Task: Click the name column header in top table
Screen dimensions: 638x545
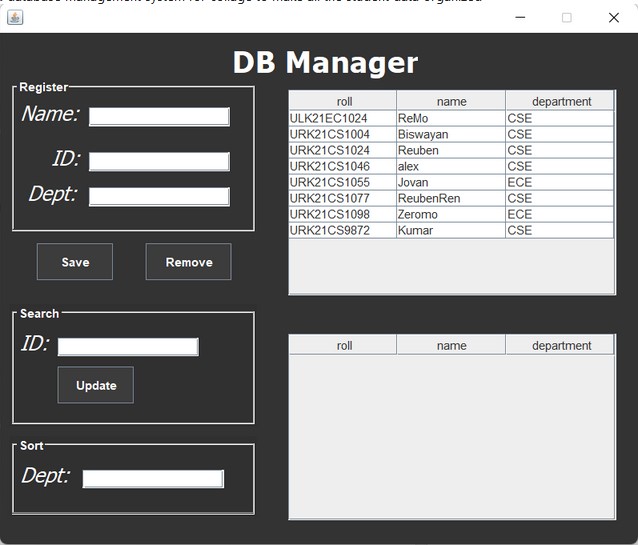Action: [451, 101]
